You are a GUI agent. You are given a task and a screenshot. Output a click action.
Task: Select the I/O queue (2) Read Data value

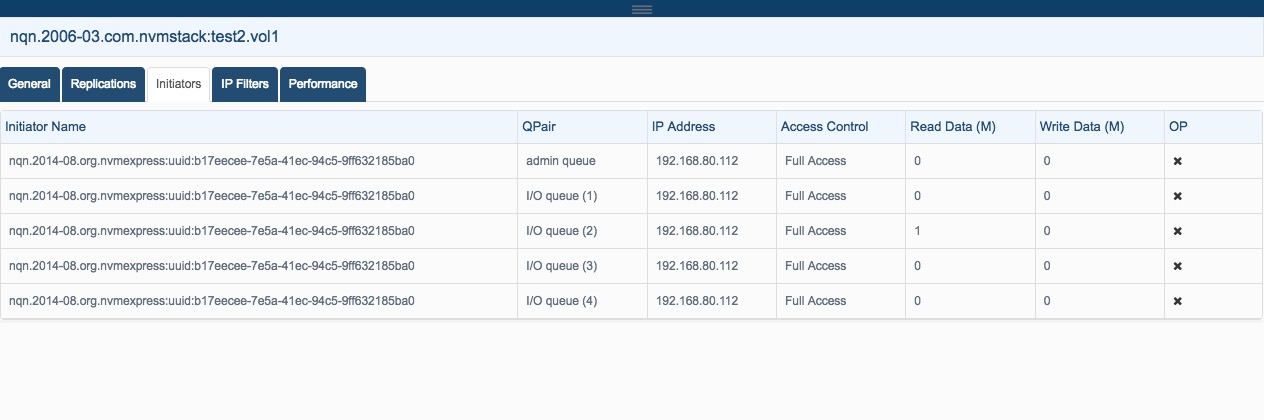pos(917,231)
